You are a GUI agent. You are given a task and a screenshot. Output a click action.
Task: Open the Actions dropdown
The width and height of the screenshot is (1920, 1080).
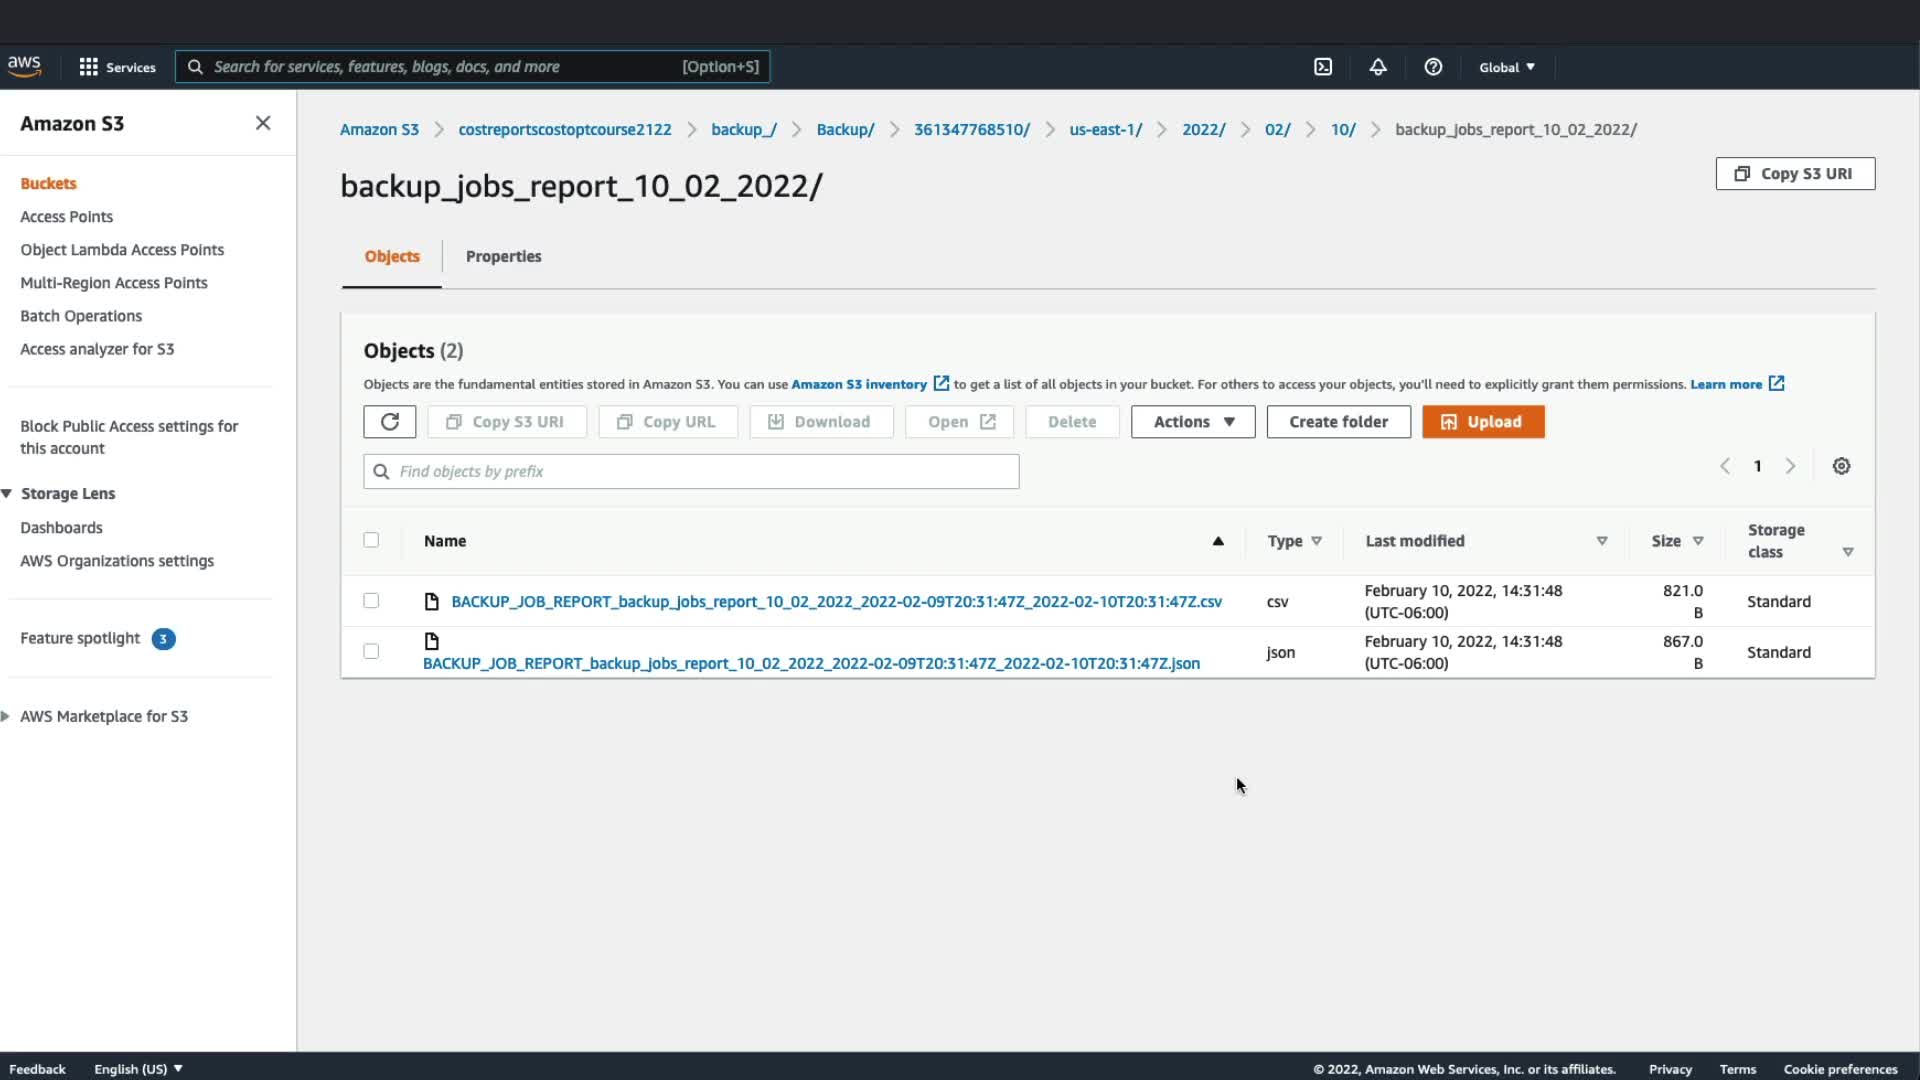1192,422
